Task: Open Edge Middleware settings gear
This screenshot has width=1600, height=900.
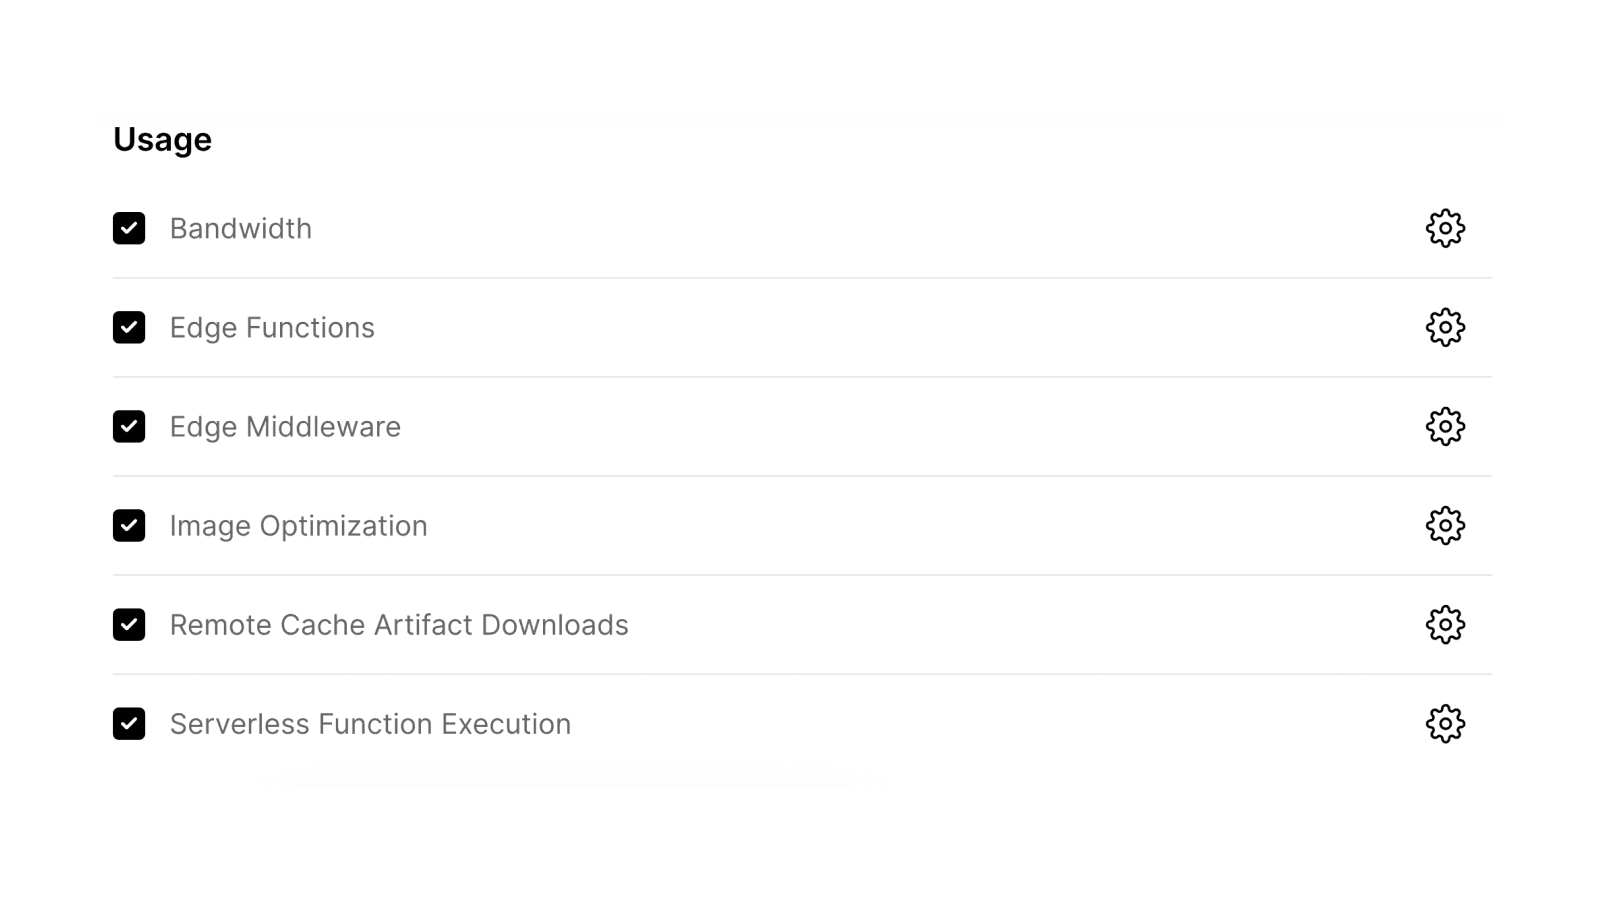Action: [x=1445, y=426]
